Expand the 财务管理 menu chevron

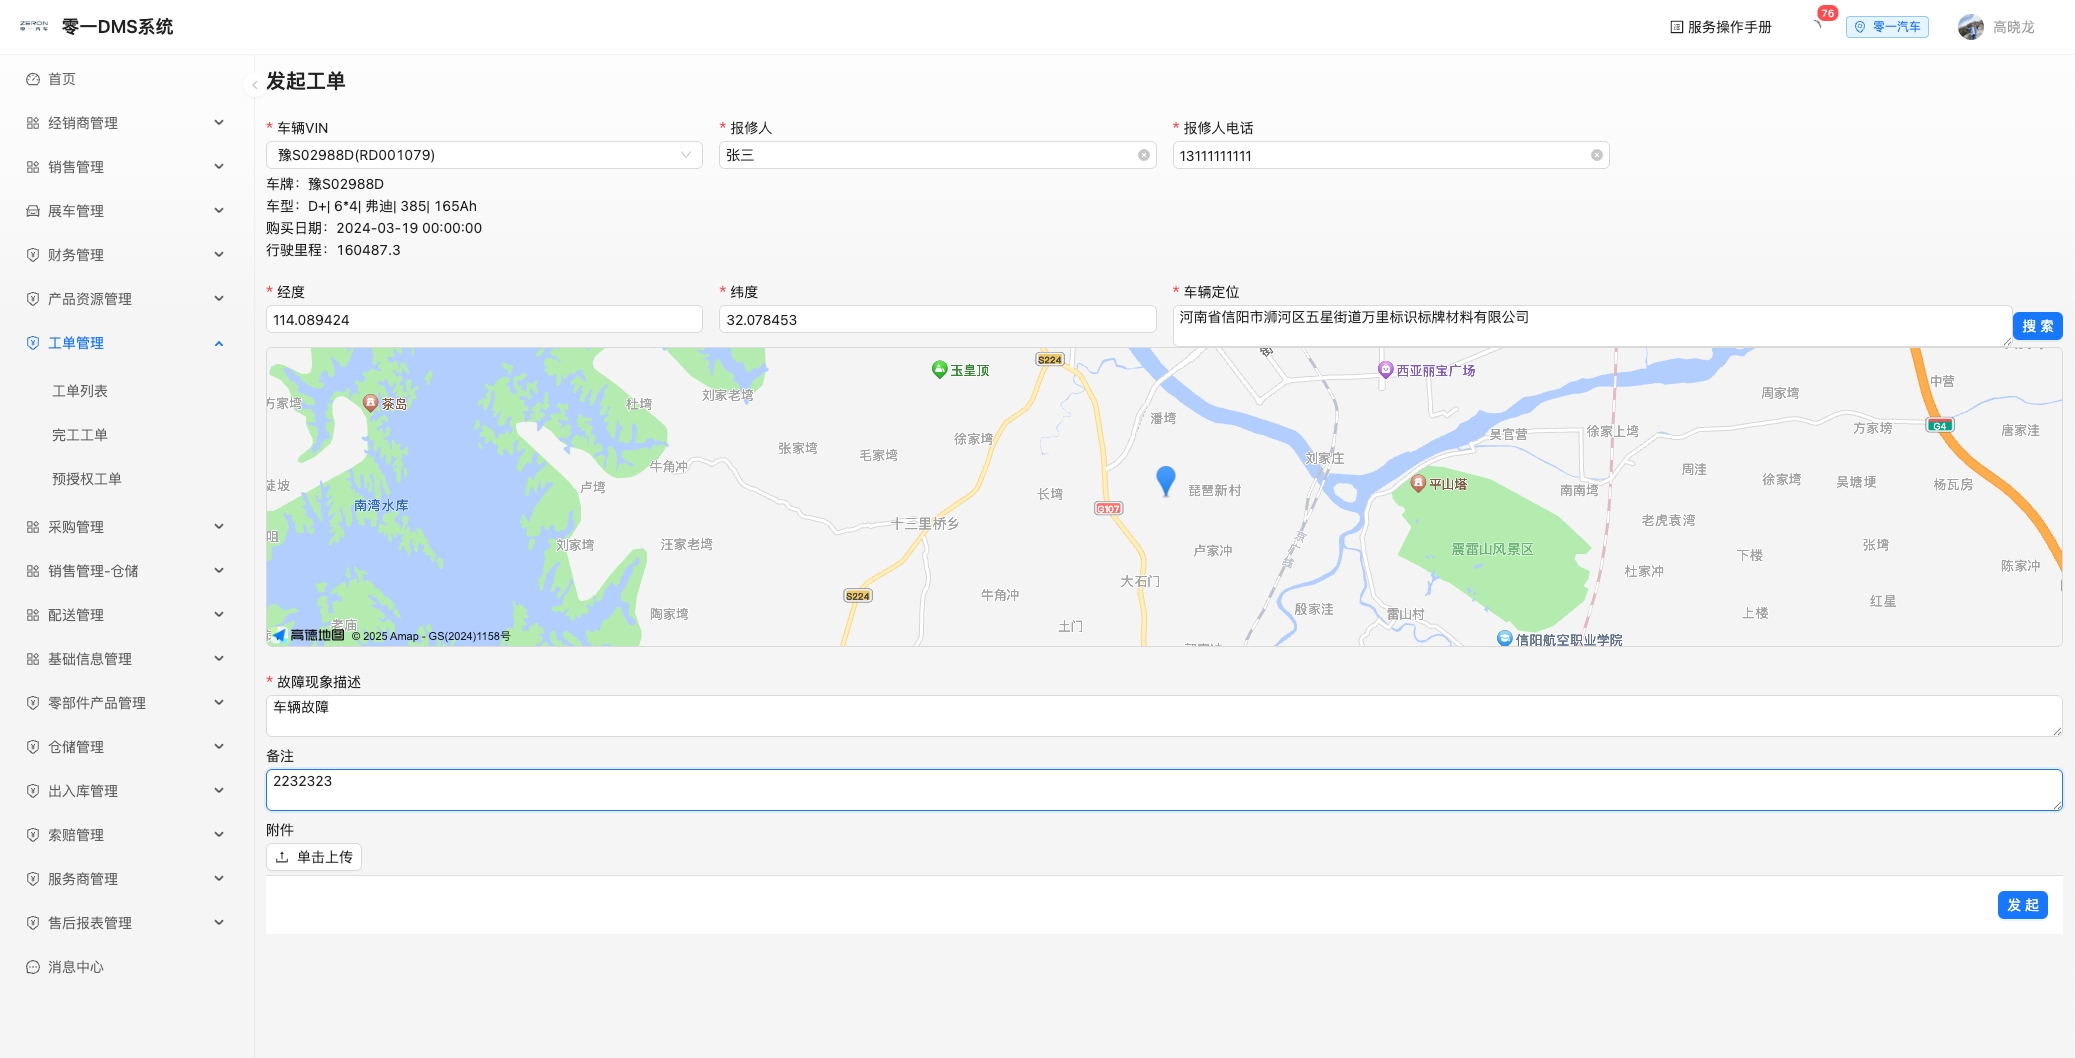[219, 255]
